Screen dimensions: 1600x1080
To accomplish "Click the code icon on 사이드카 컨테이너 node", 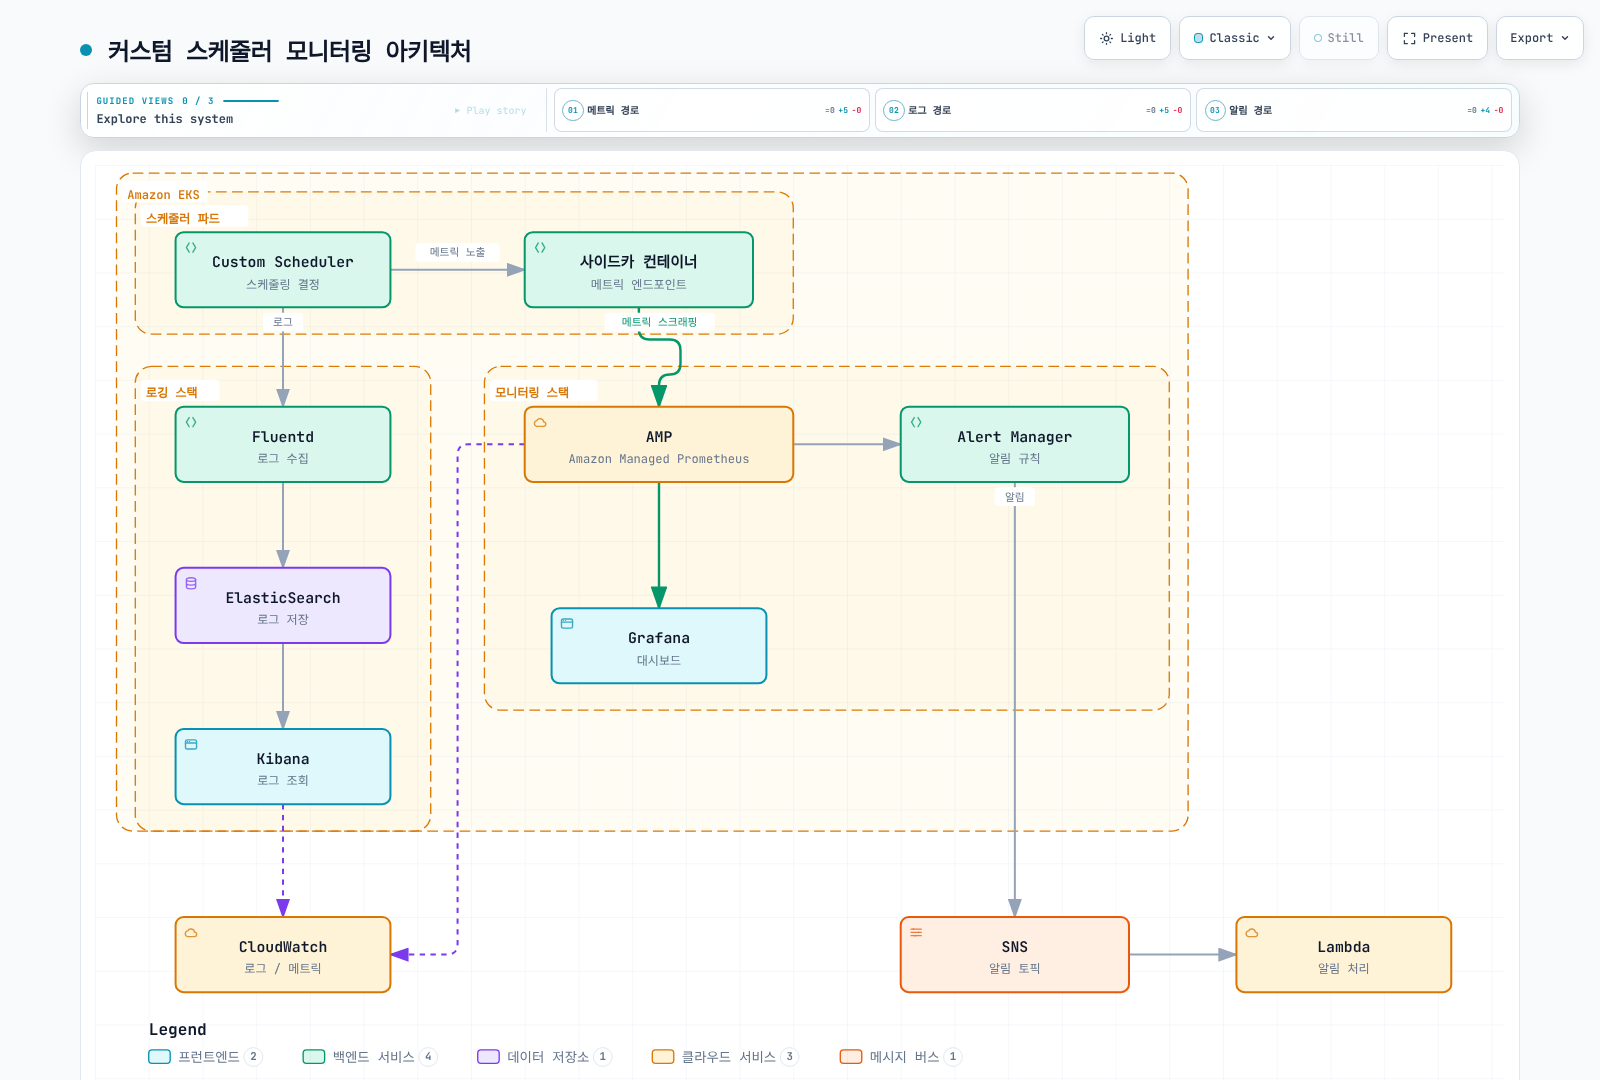I will (x=540, y=247).
